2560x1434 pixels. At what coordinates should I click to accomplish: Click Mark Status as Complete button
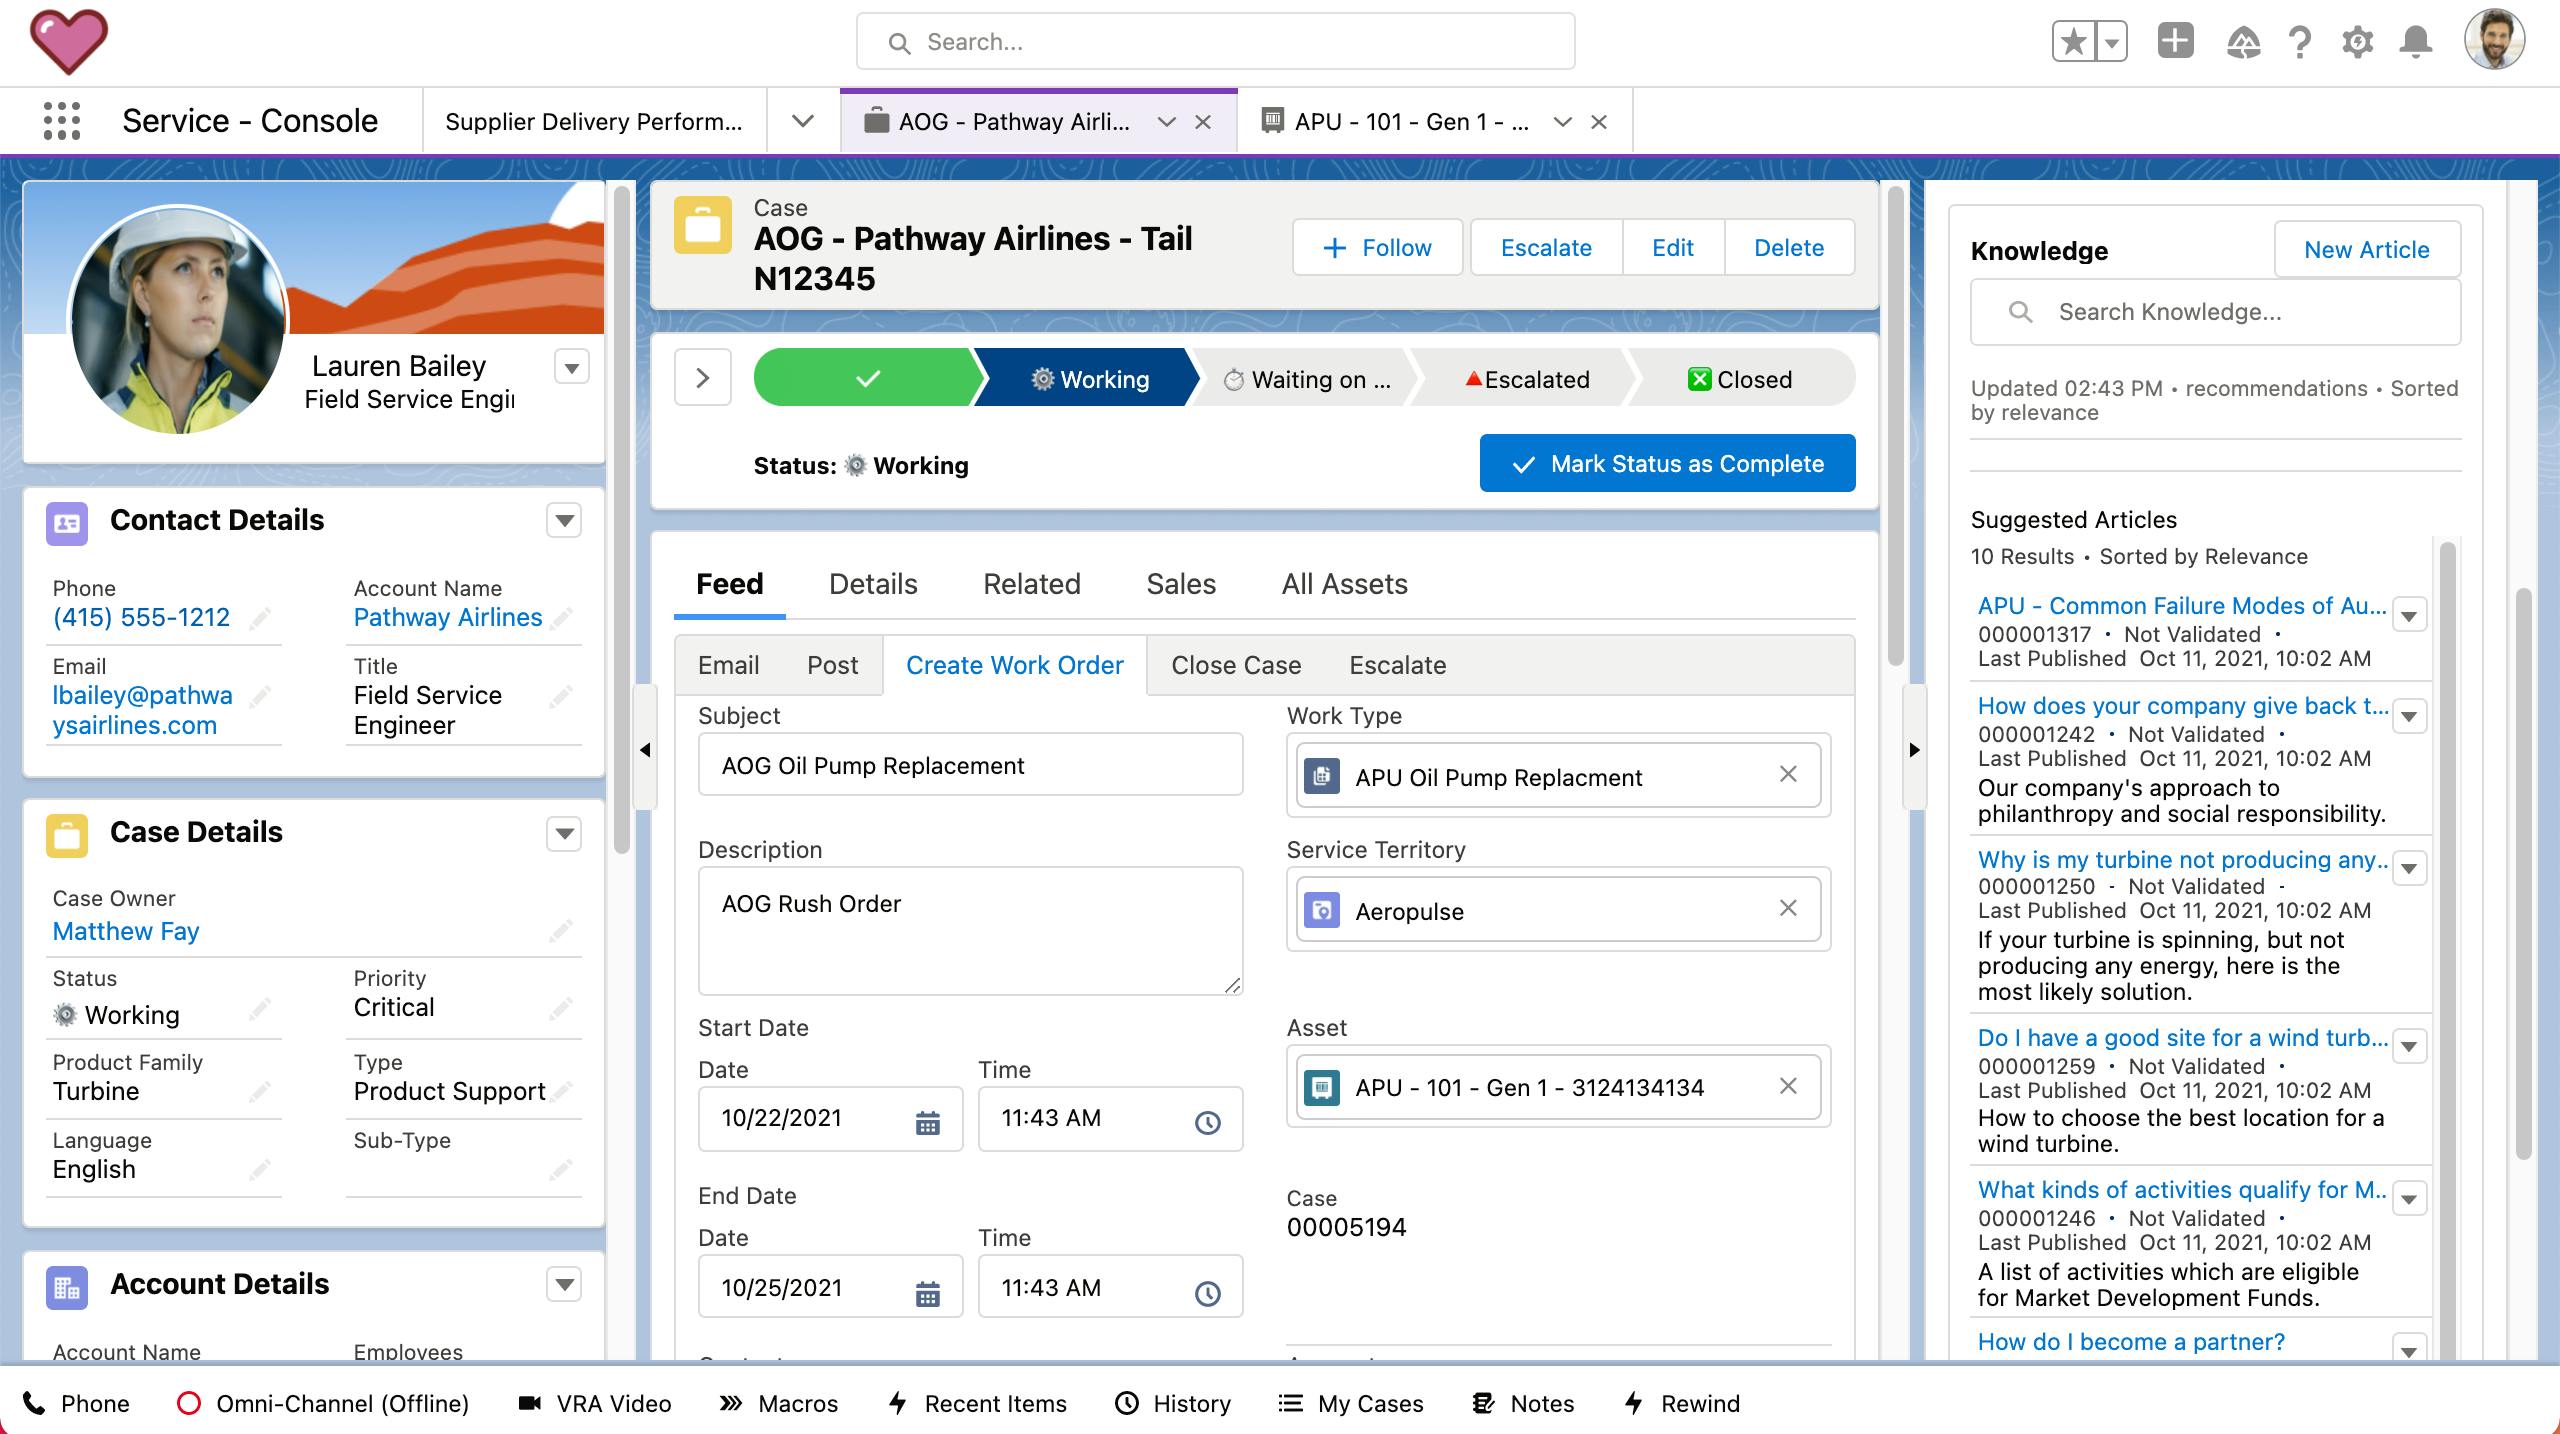click(1667, 464)
